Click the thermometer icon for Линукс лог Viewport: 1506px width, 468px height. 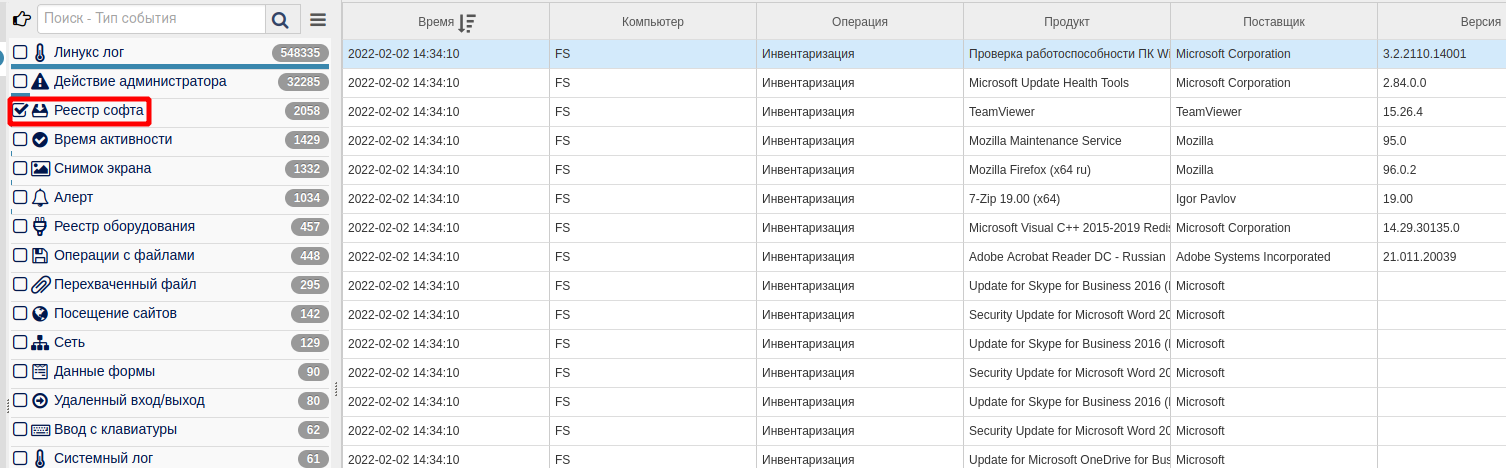pos(40,53)
